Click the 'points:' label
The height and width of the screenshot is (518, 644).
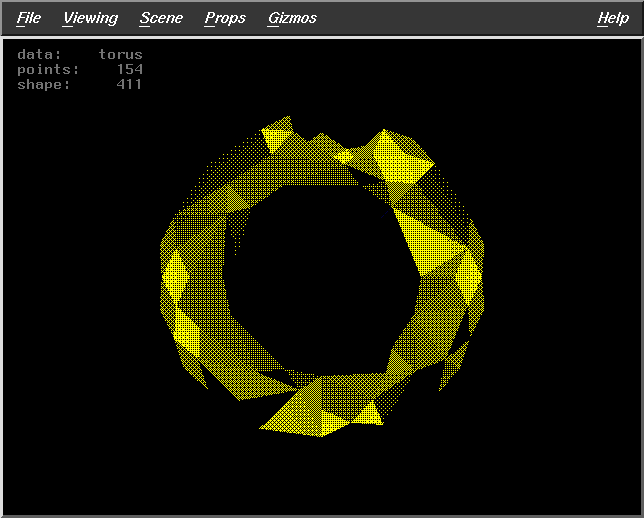pos(48,69)
